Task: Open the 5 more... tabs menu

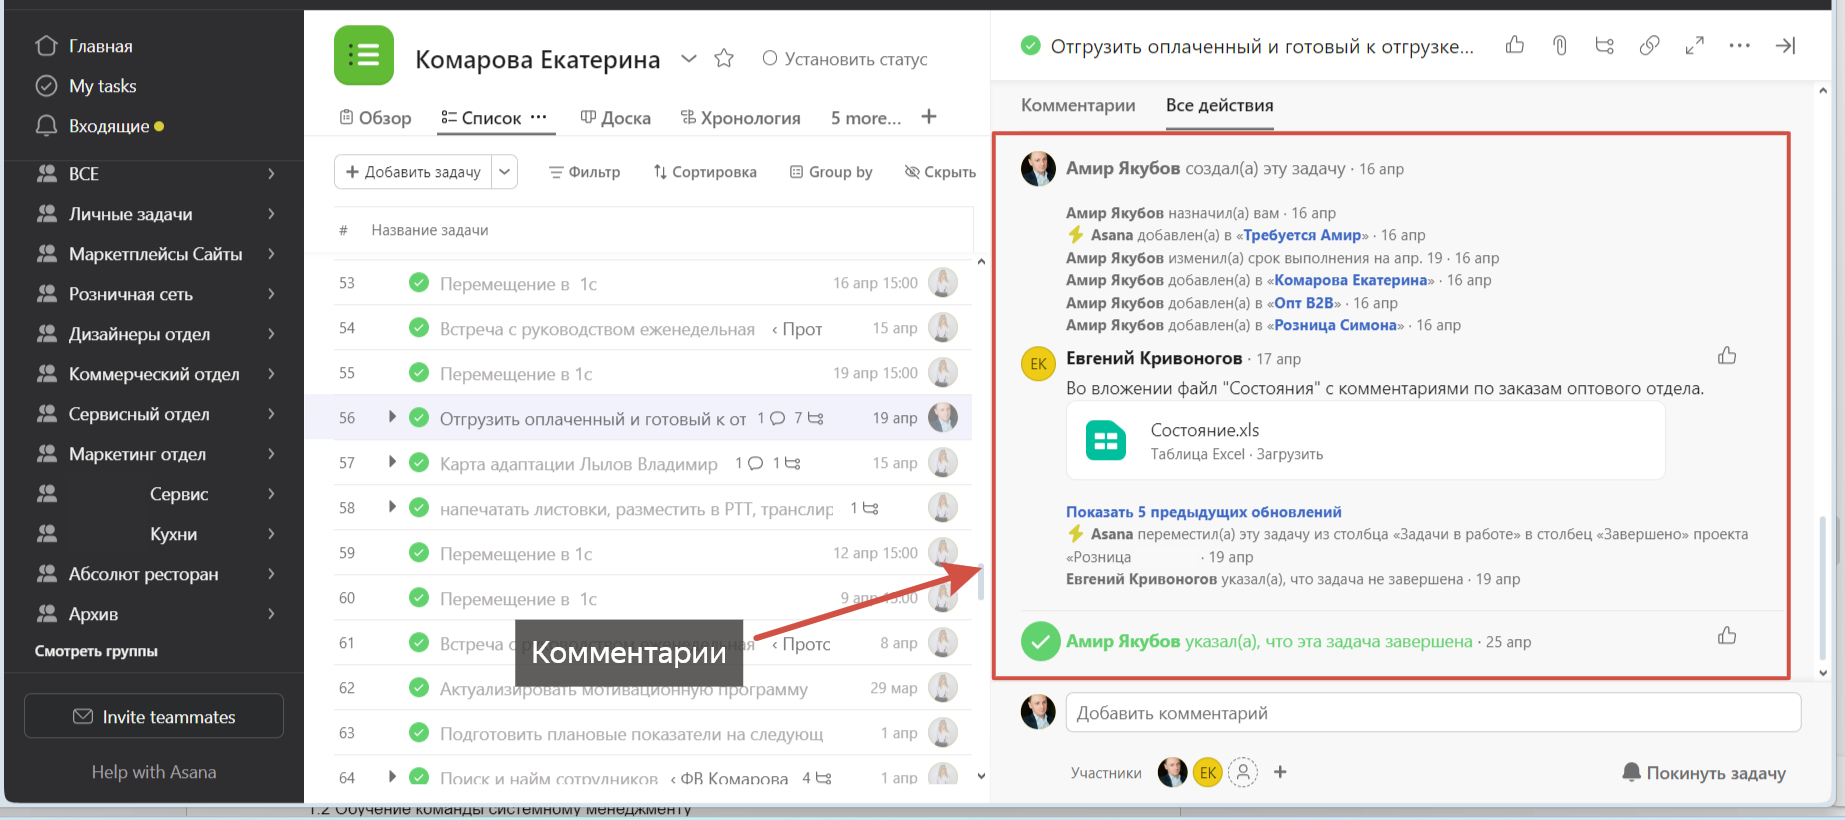Action: point(866,118)
